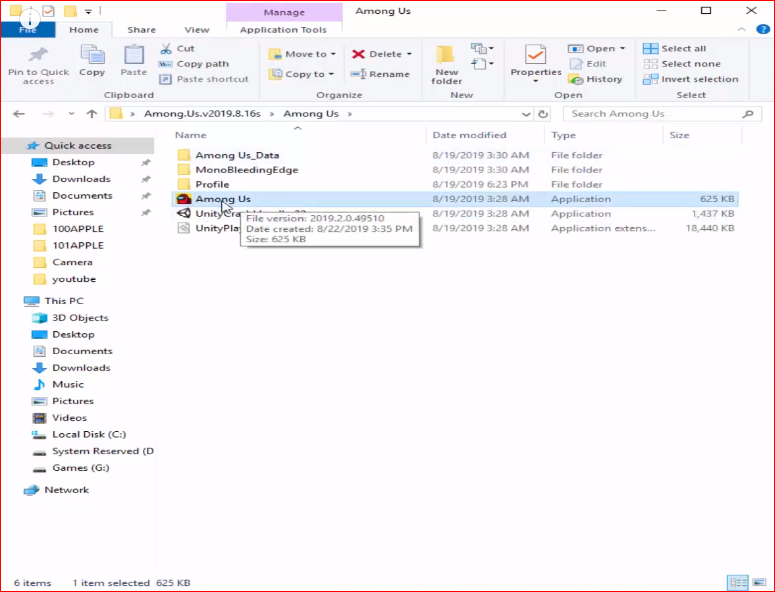The width and height of the screenshot is (775, 592).
Task: Switch to large icons view in status bar
Action: tap(759, 583)
